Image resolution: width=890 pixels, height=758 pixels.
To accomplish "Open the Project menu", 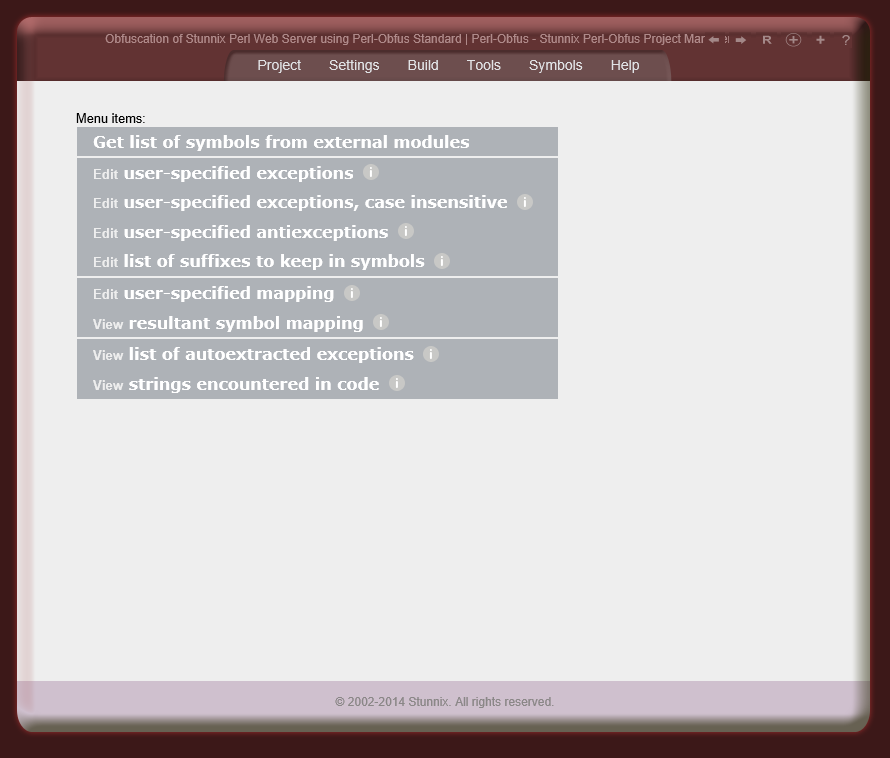I will (x=279, y=65).
